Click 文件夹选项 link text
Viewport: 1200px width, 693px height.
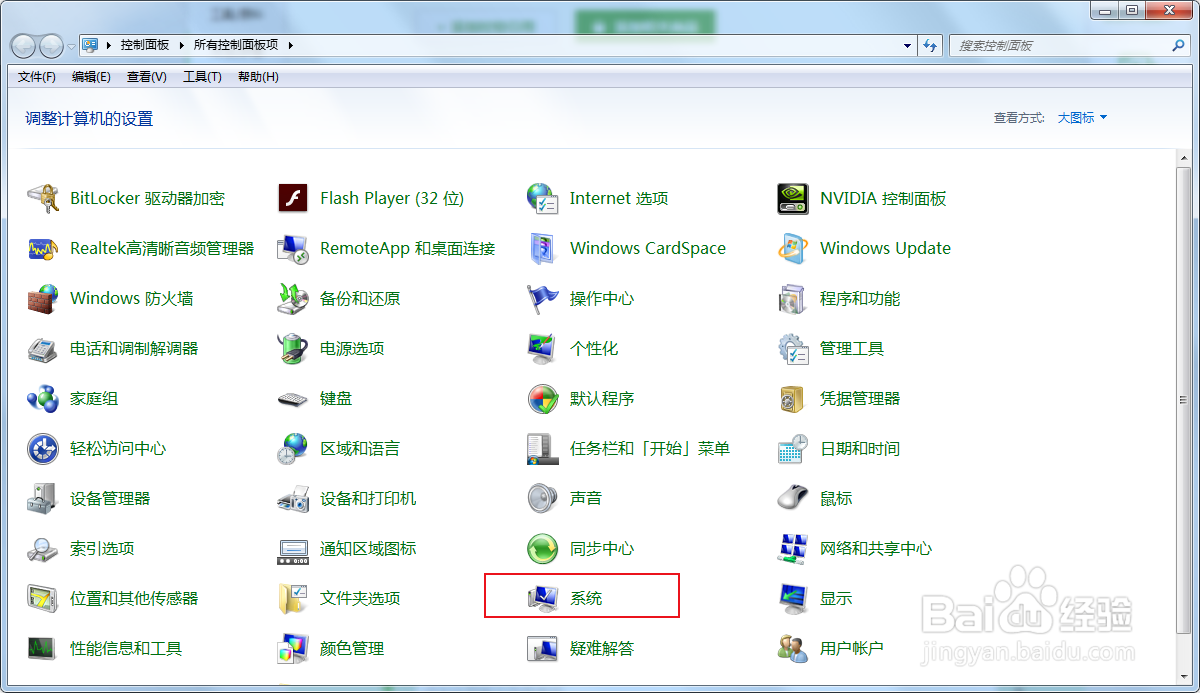coord(360,598)
